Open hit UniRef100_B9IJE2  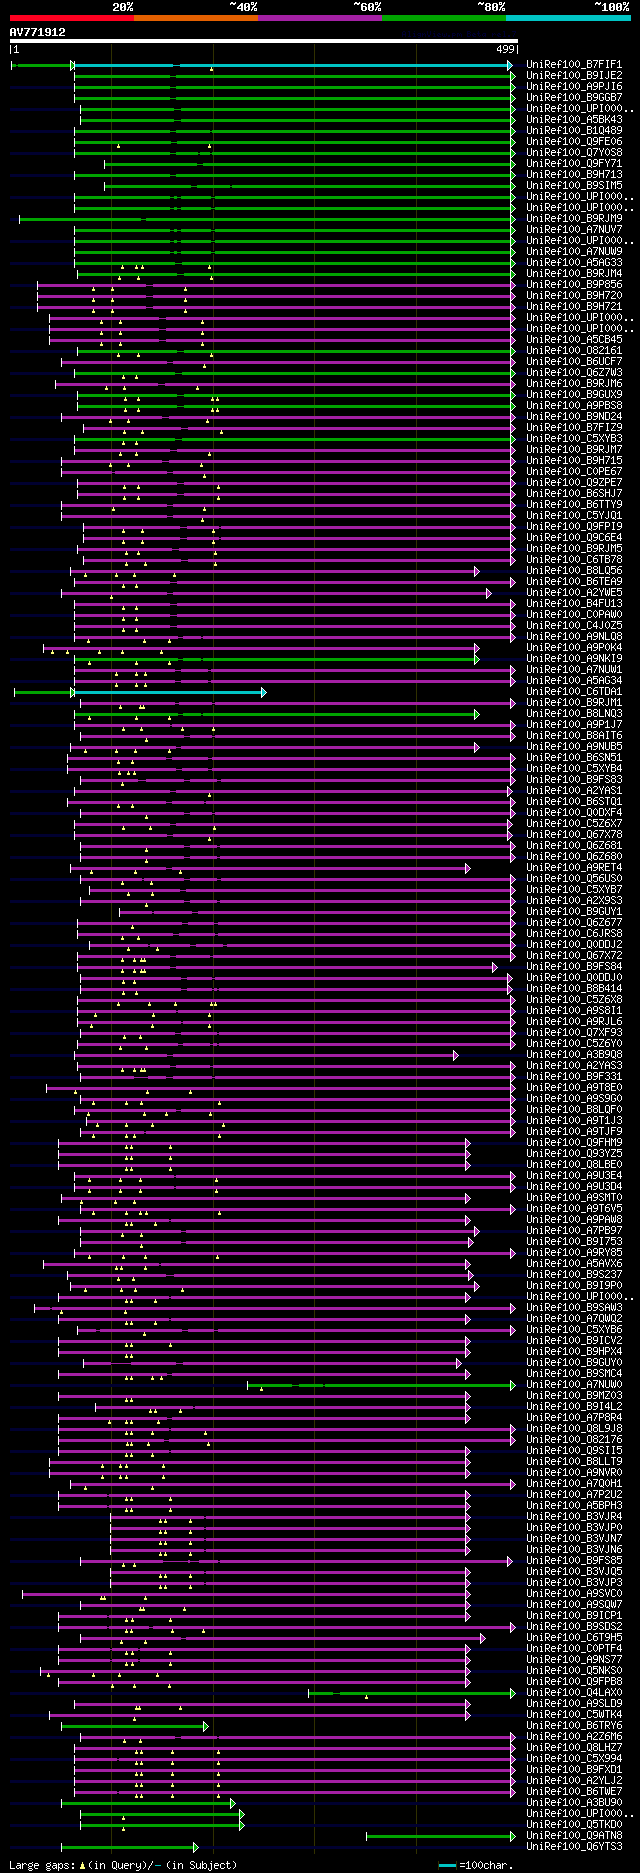coord(574,76)
